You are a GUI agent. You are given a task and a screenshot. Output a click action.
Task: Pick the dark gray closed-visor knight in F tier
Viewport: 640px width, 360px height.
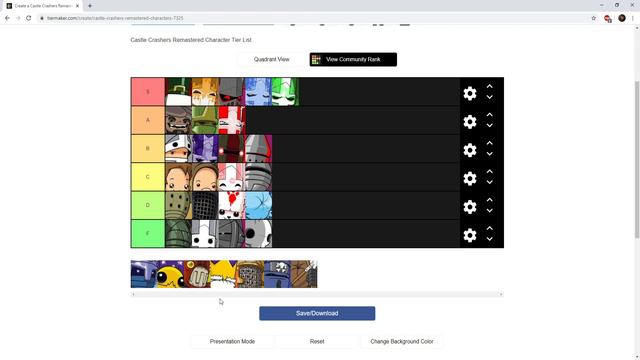click(231, 233)
